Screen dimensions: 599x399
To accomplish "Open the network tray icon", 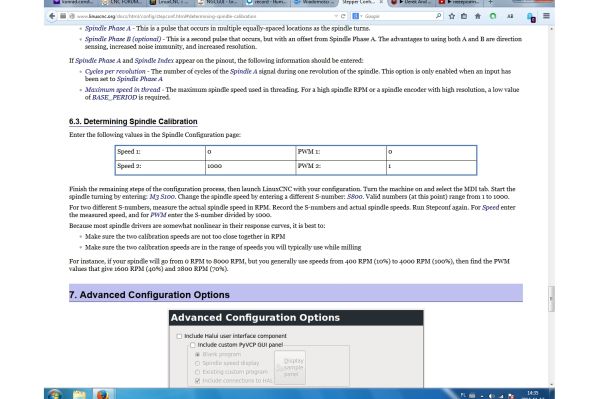I will [x=501, y=396].
